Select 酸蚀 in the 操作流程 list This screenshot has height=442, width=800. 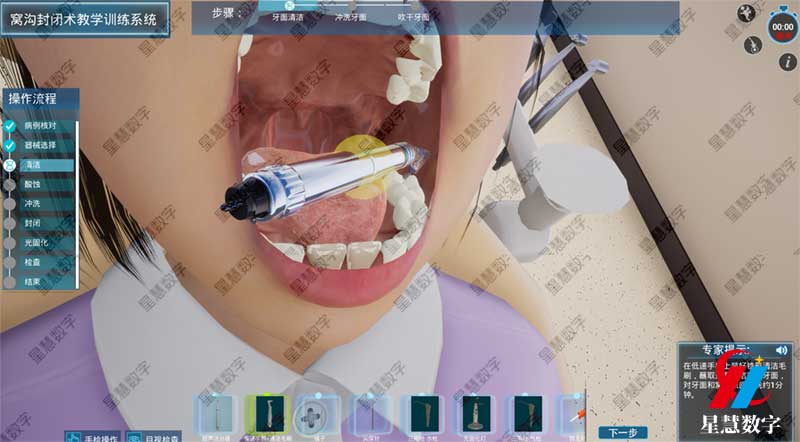[33, 185]
